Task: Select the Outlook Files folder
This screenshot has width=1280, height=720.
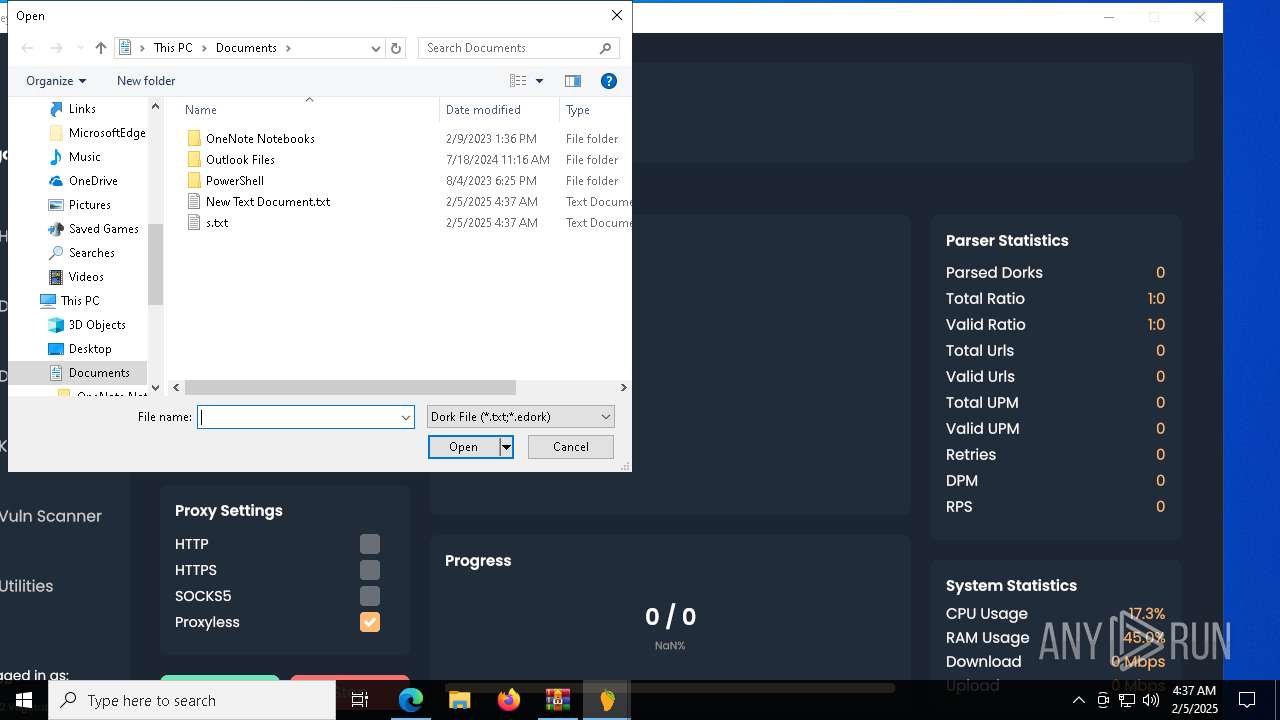Action: pyautogui.click(x=240, y=160)
